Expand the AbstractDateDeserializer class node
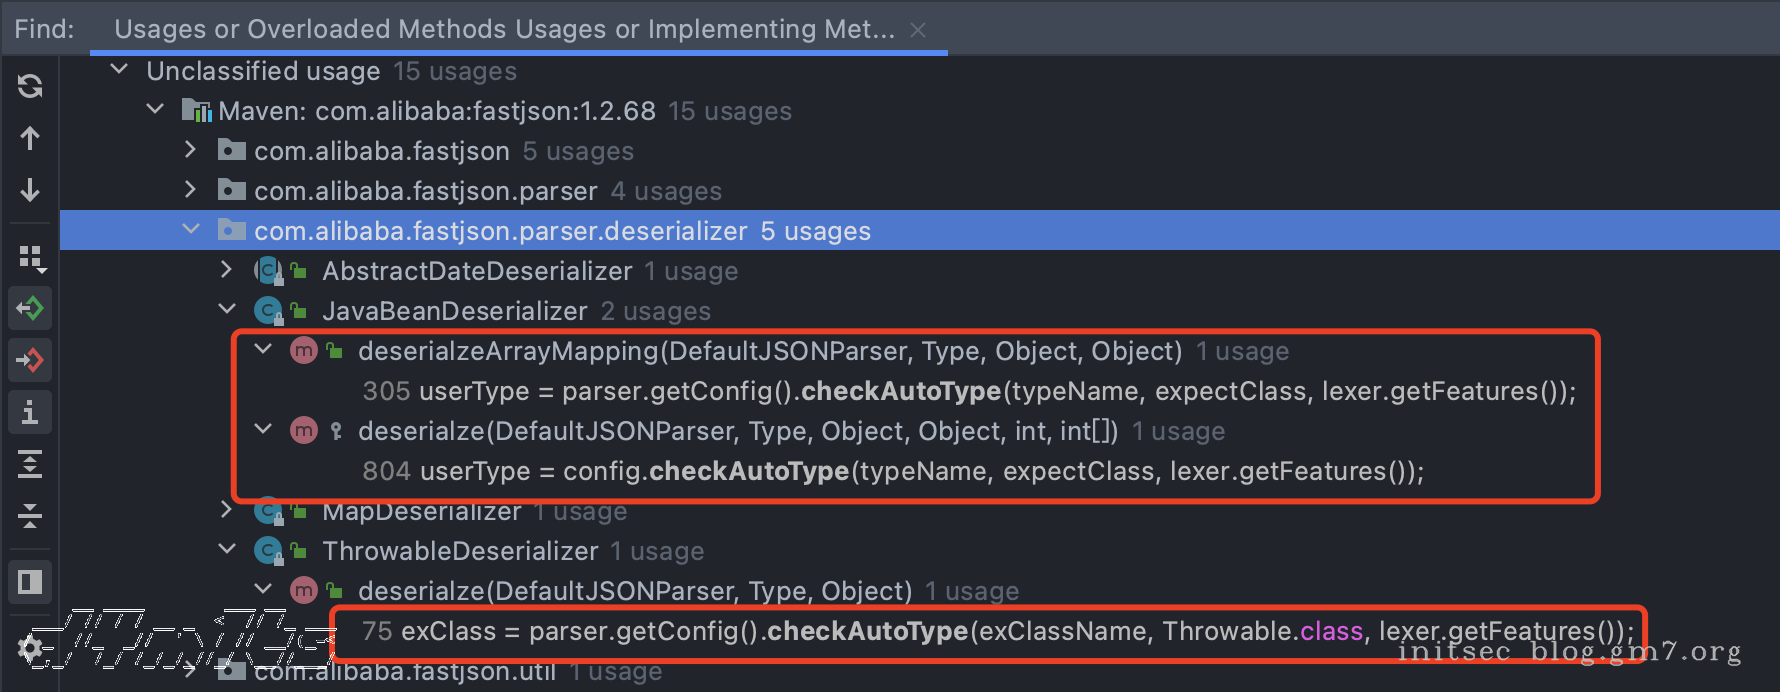 [x=227, y=270]
